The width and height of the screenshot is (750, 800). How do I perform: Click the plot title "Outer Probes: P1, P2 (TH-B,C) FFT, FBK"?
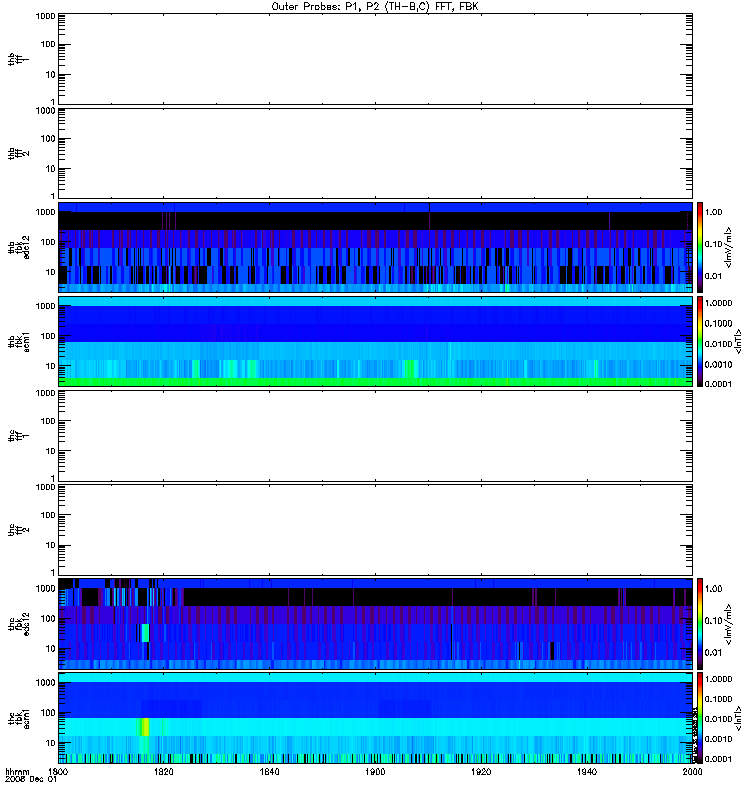(x=375, y=7)
